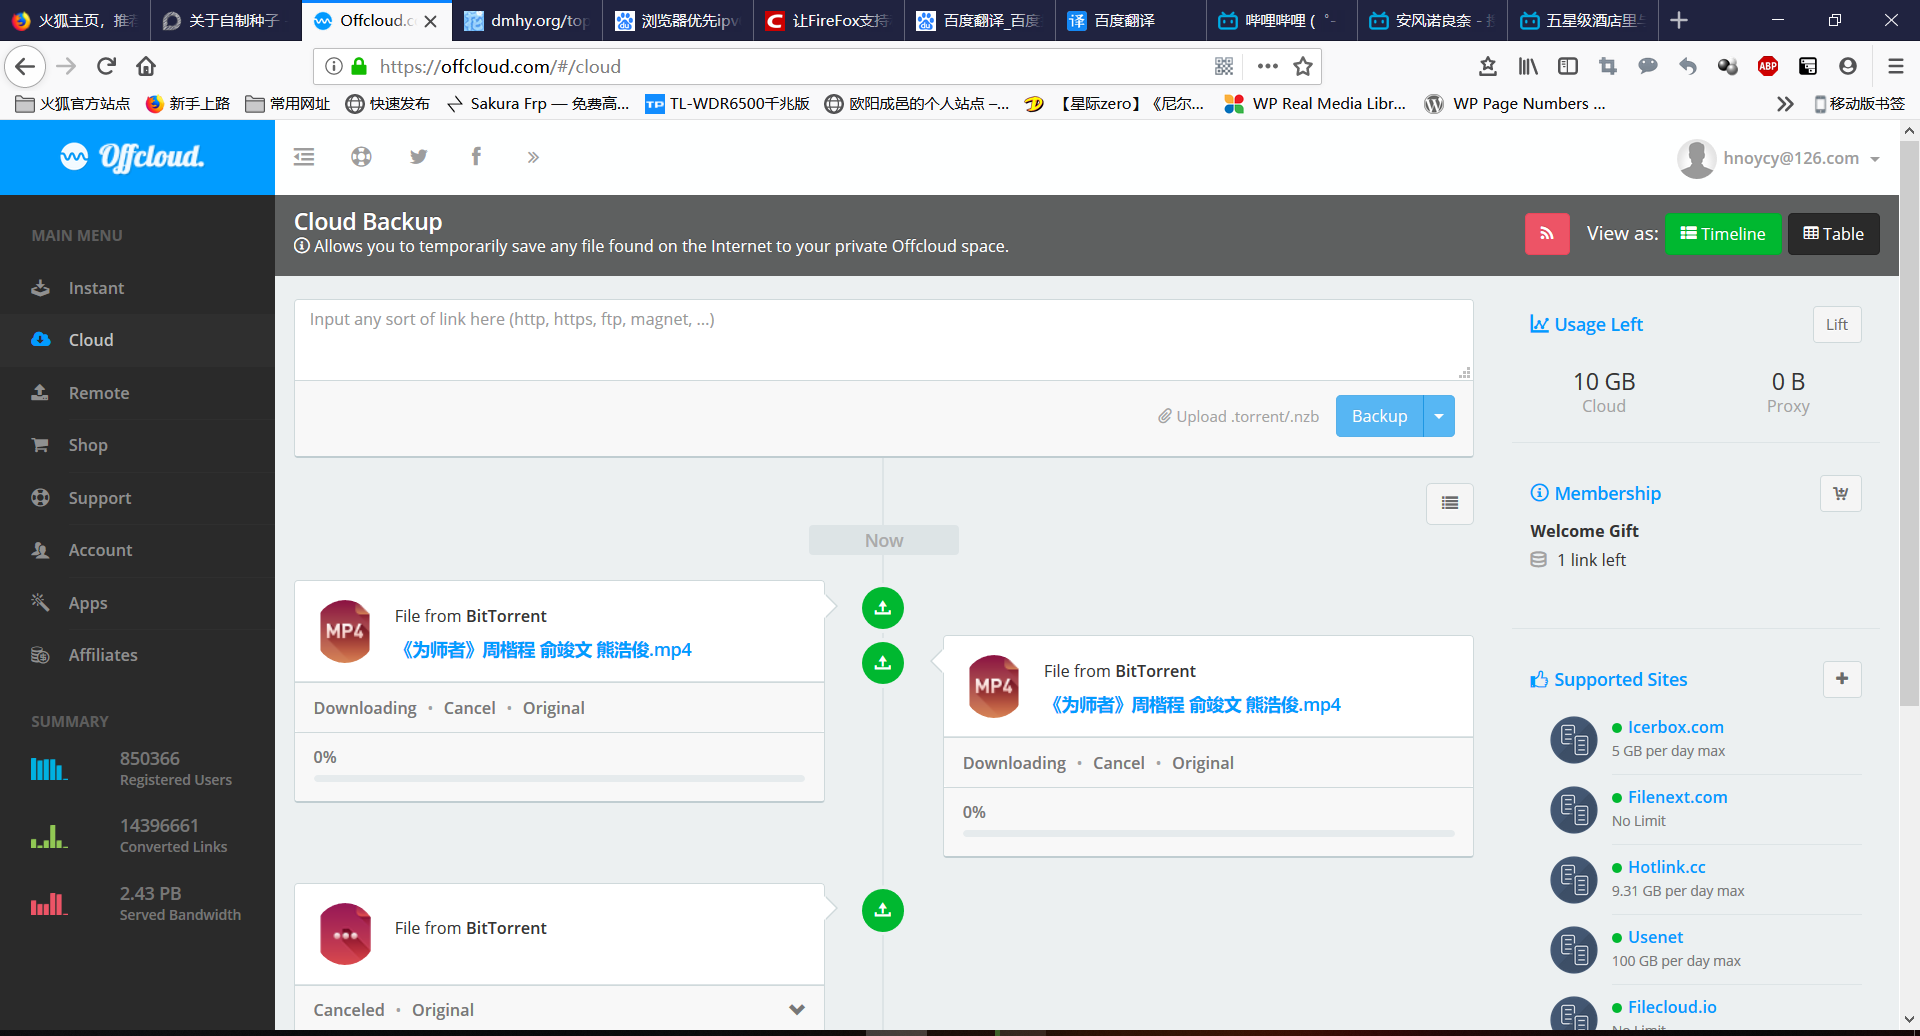Click the plus icon beside Supported Sites
Screen dimensions: 1920x1036
(1841, 679)
